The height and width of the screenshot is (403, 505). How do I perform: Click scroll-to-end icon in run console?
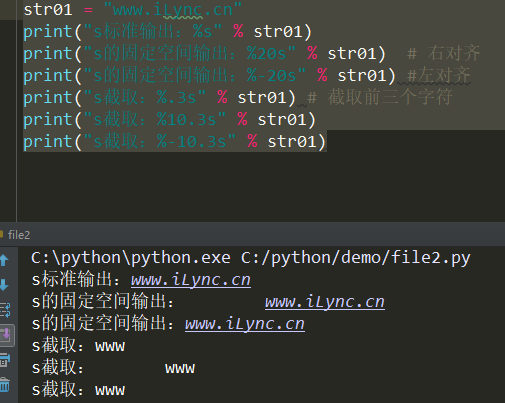pyautogui.click(x=6, y=335)
